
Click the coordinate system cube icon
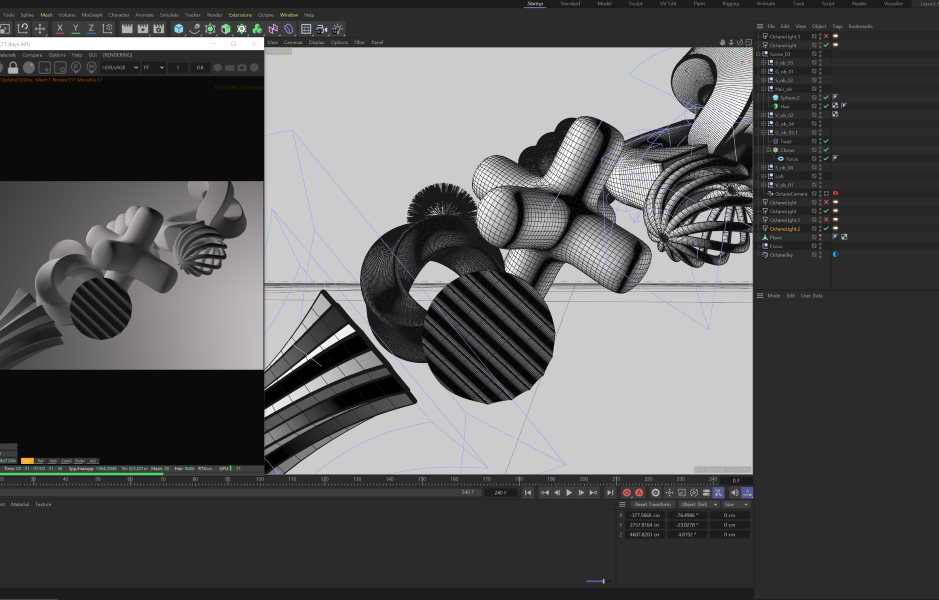107,28
